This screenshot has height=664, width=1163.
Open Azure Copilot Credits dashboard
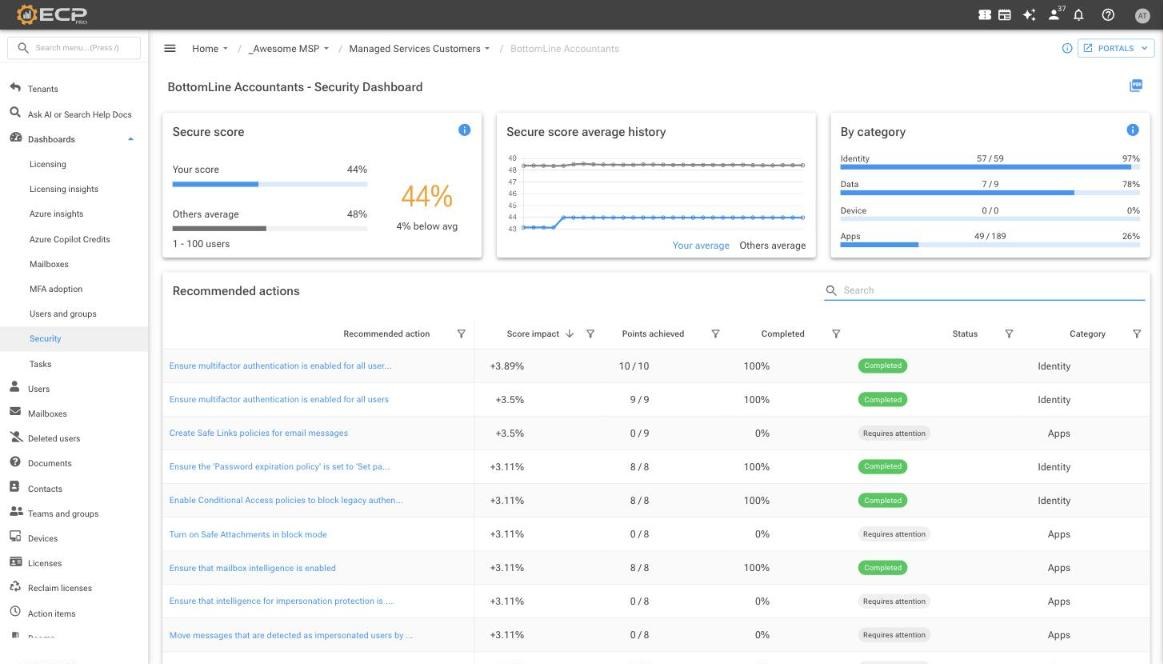[70, 239]
